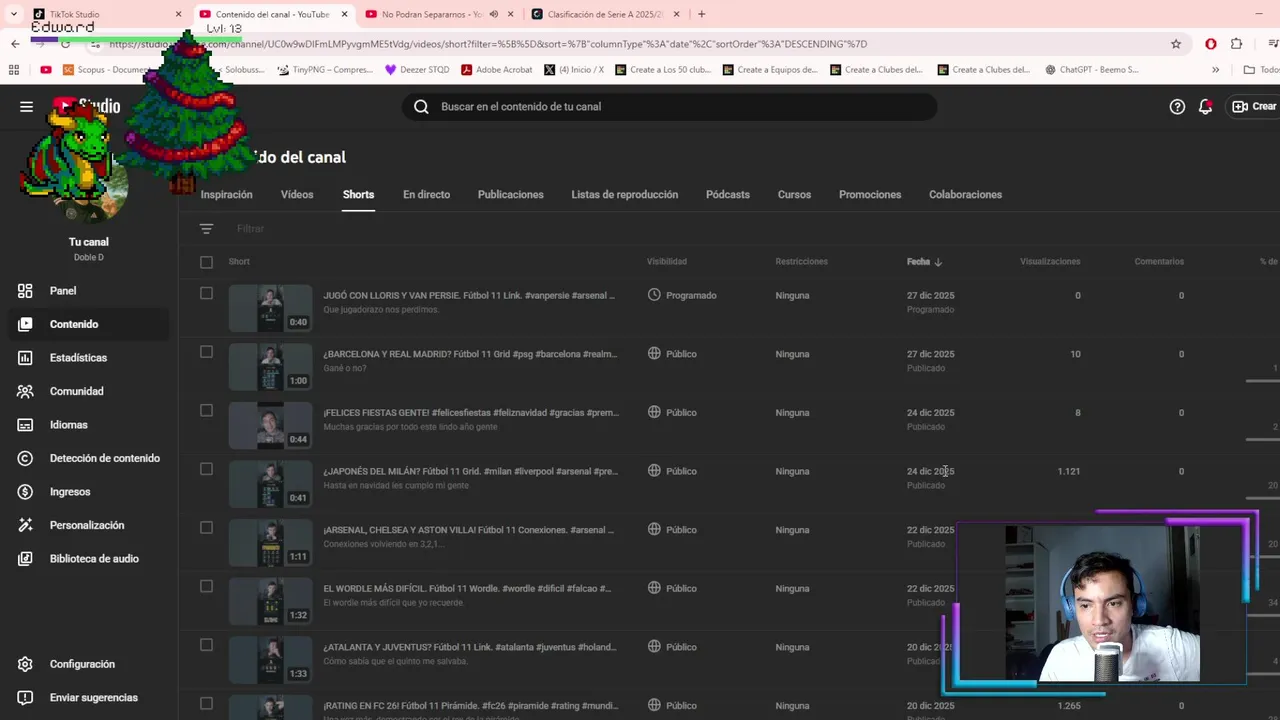1280x720 pixels.
Task: Switch to the Promociones tab
Action: [870, 195]
